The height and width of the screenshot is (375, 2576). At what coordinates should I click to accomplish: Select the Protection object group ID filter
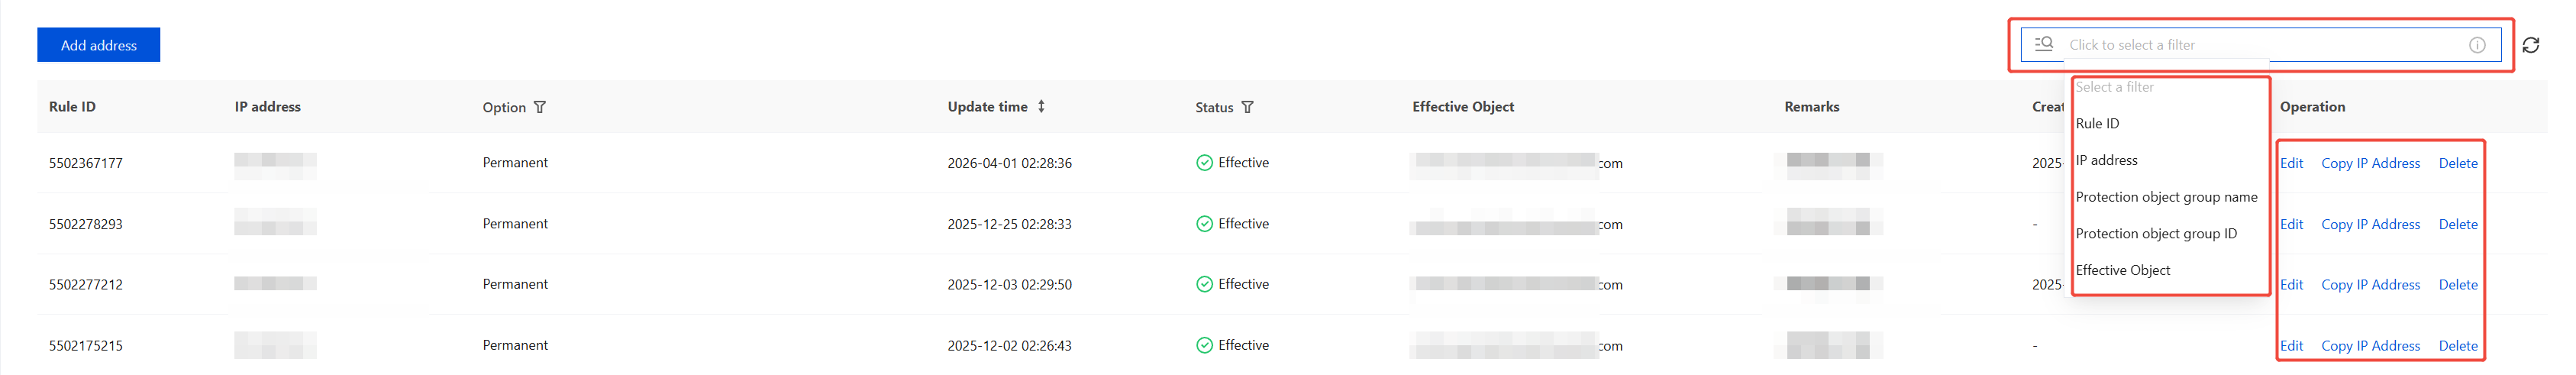[x=2156, y=233]
